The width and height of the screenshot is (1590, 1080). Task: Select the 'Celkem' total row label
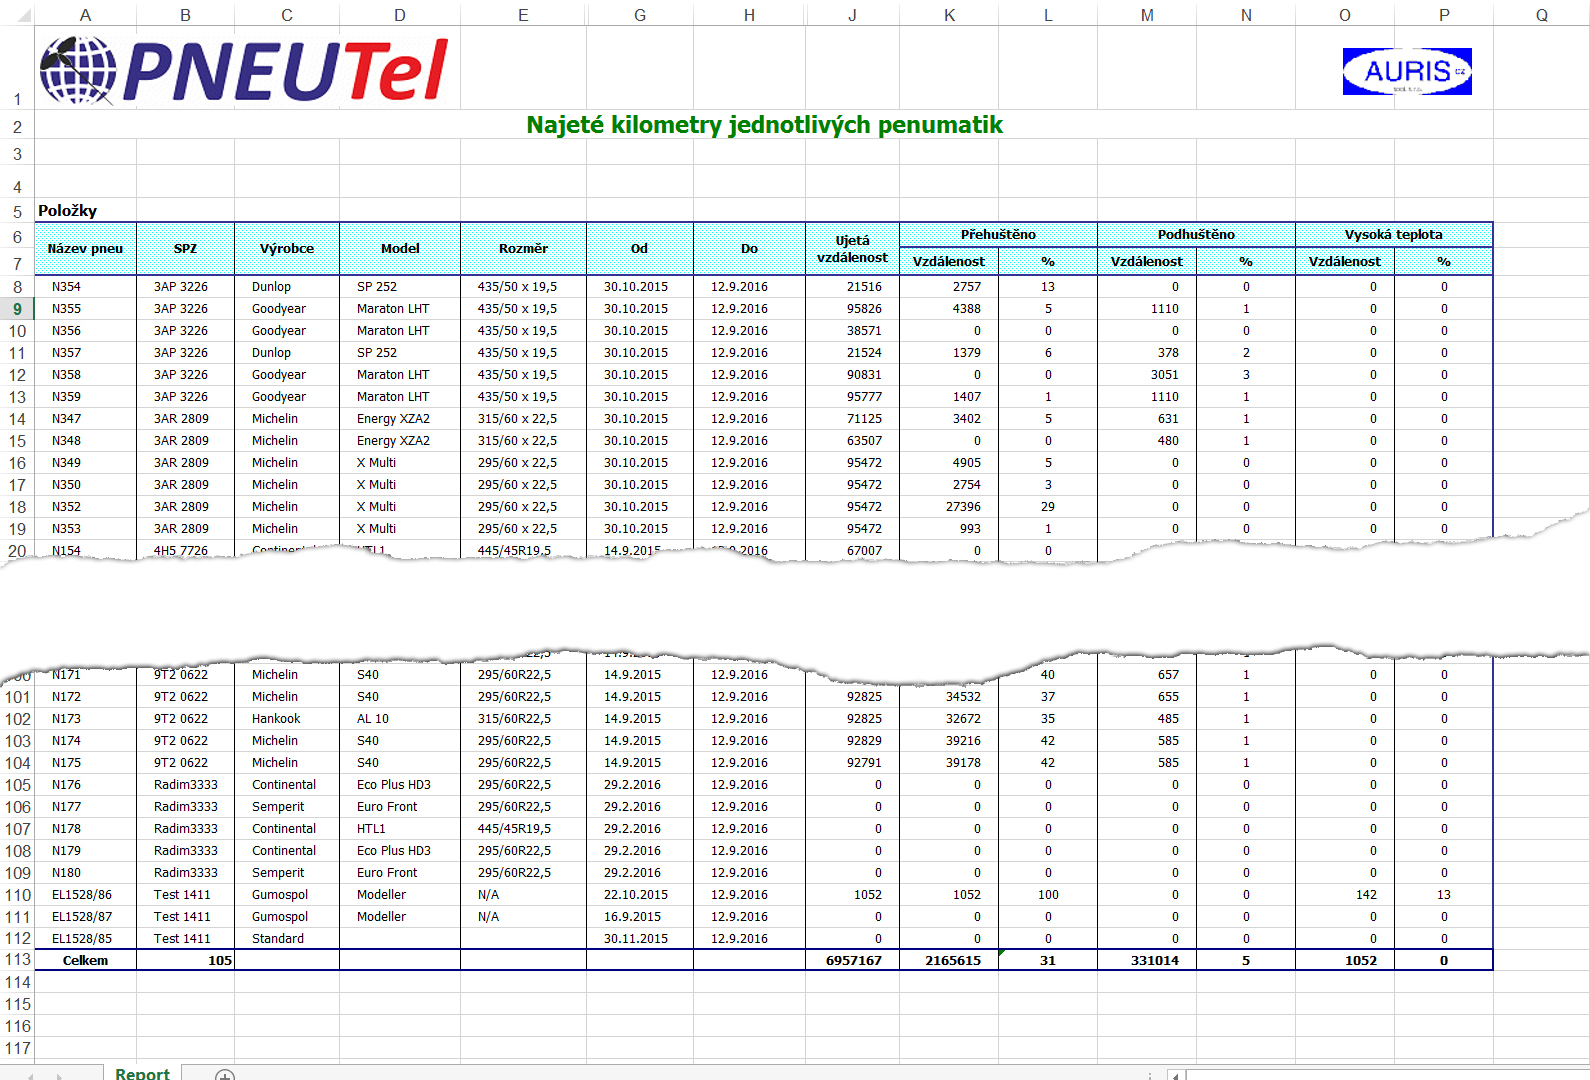[x=85, y=960]
